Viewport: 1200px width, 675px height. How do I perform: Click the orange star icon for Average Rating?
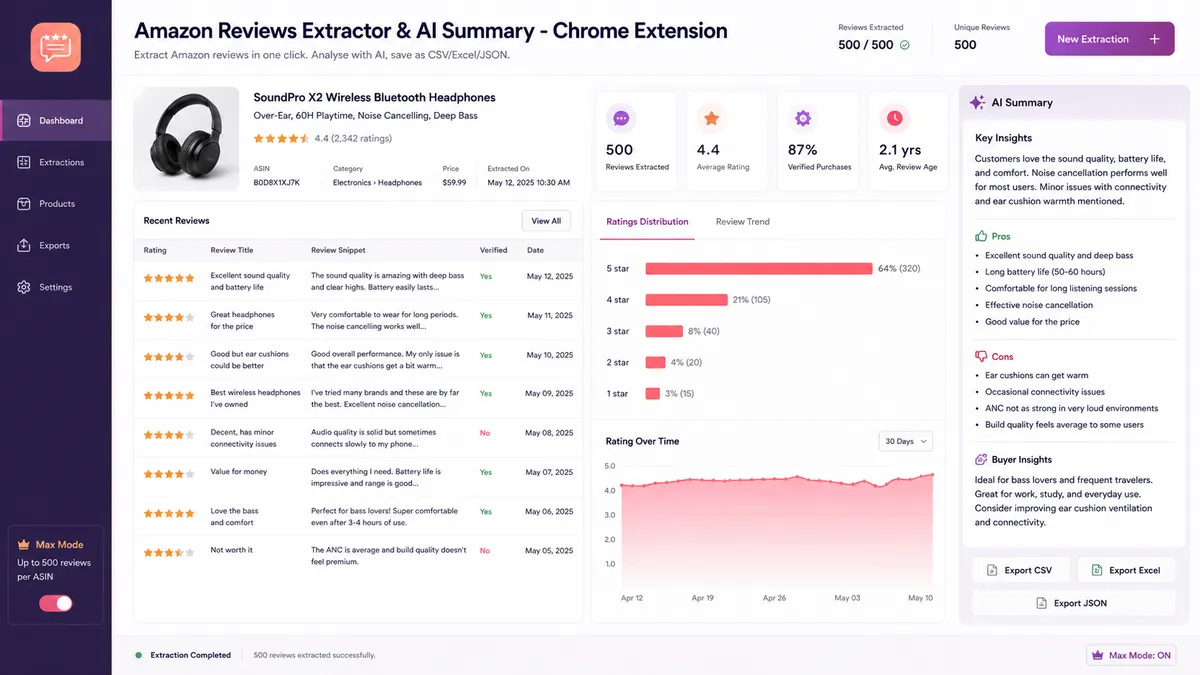point(712,119)
